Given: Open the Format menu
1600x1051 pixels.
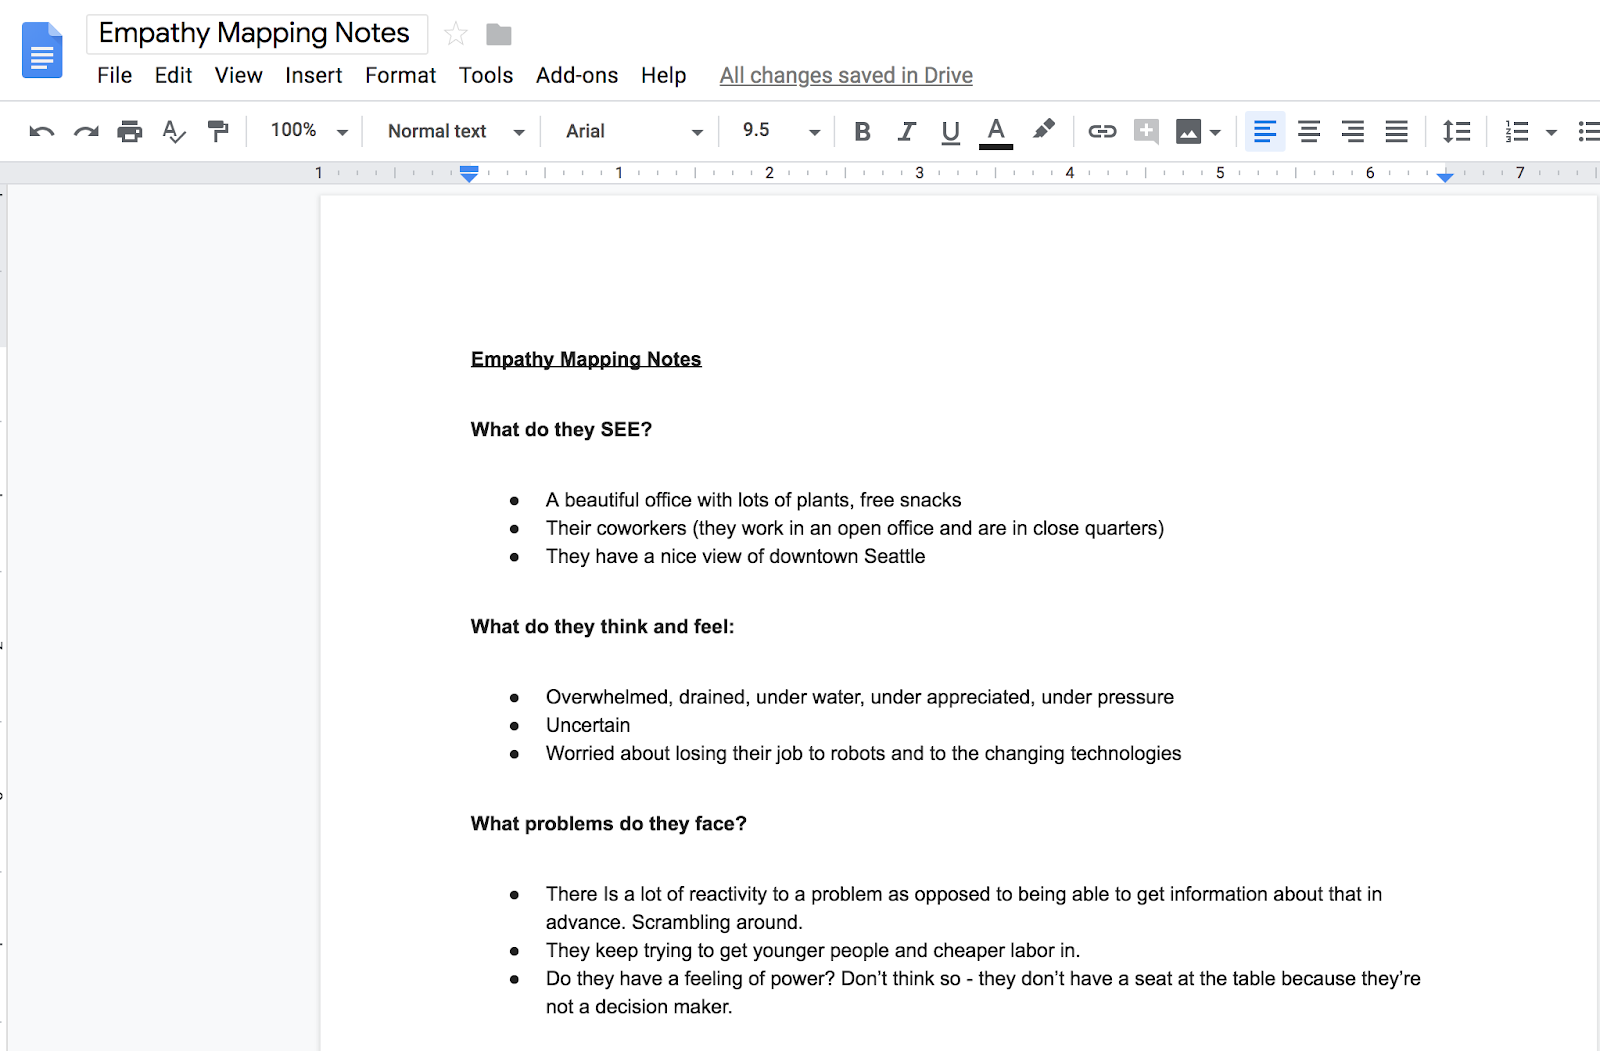Looking at the screenshot, I should (x=400, y=75).
